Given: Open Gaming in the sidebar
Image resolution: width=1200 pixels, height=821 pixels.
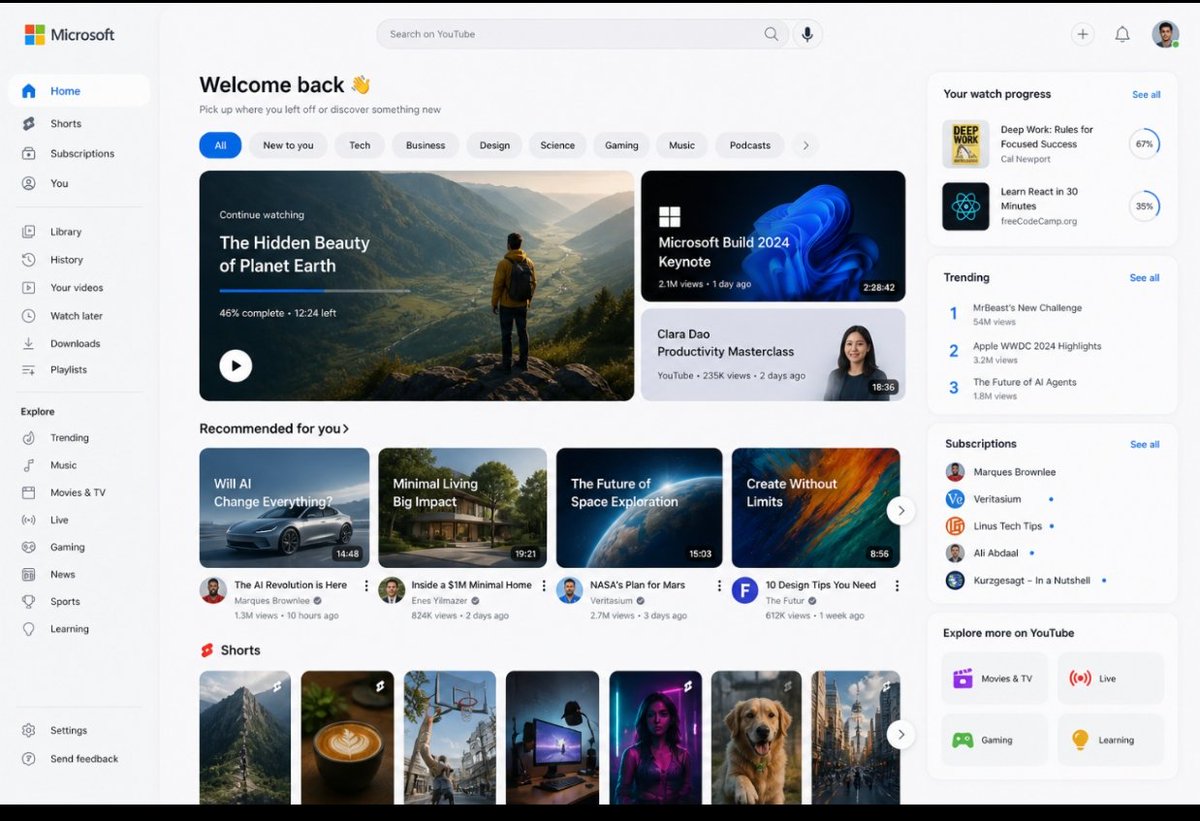Looking at the screenshot, I should (x=67, y=548).
